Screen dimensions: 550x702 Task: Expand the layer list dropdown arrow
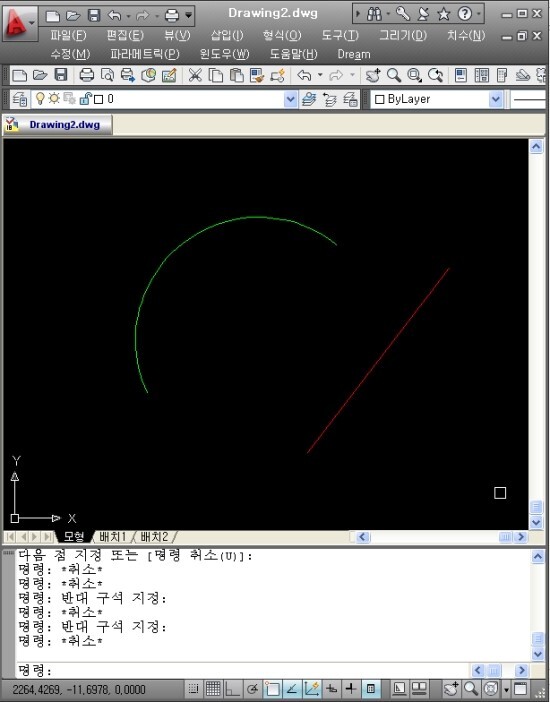(x=290, y=99)
